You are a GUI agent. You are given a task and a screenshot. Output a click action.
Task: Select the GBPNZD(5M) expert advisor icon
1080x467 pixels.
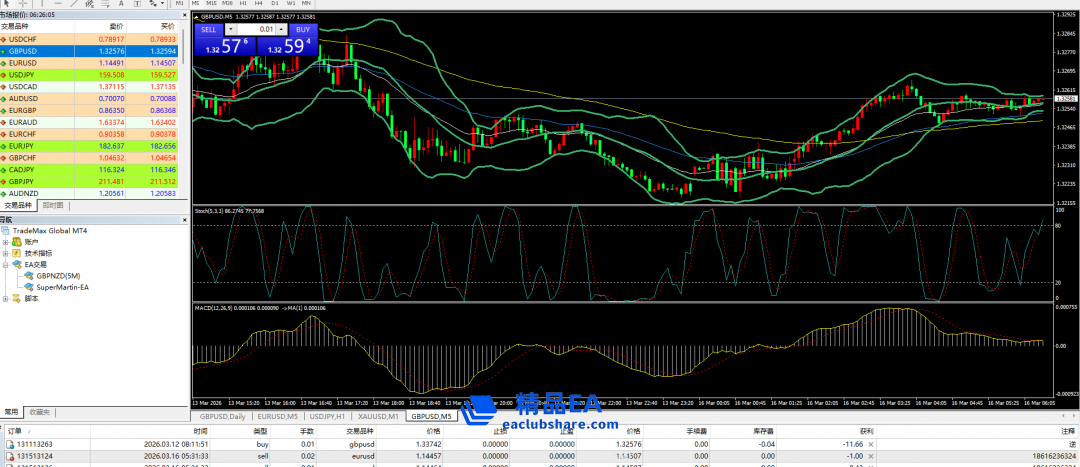point(28,276)
